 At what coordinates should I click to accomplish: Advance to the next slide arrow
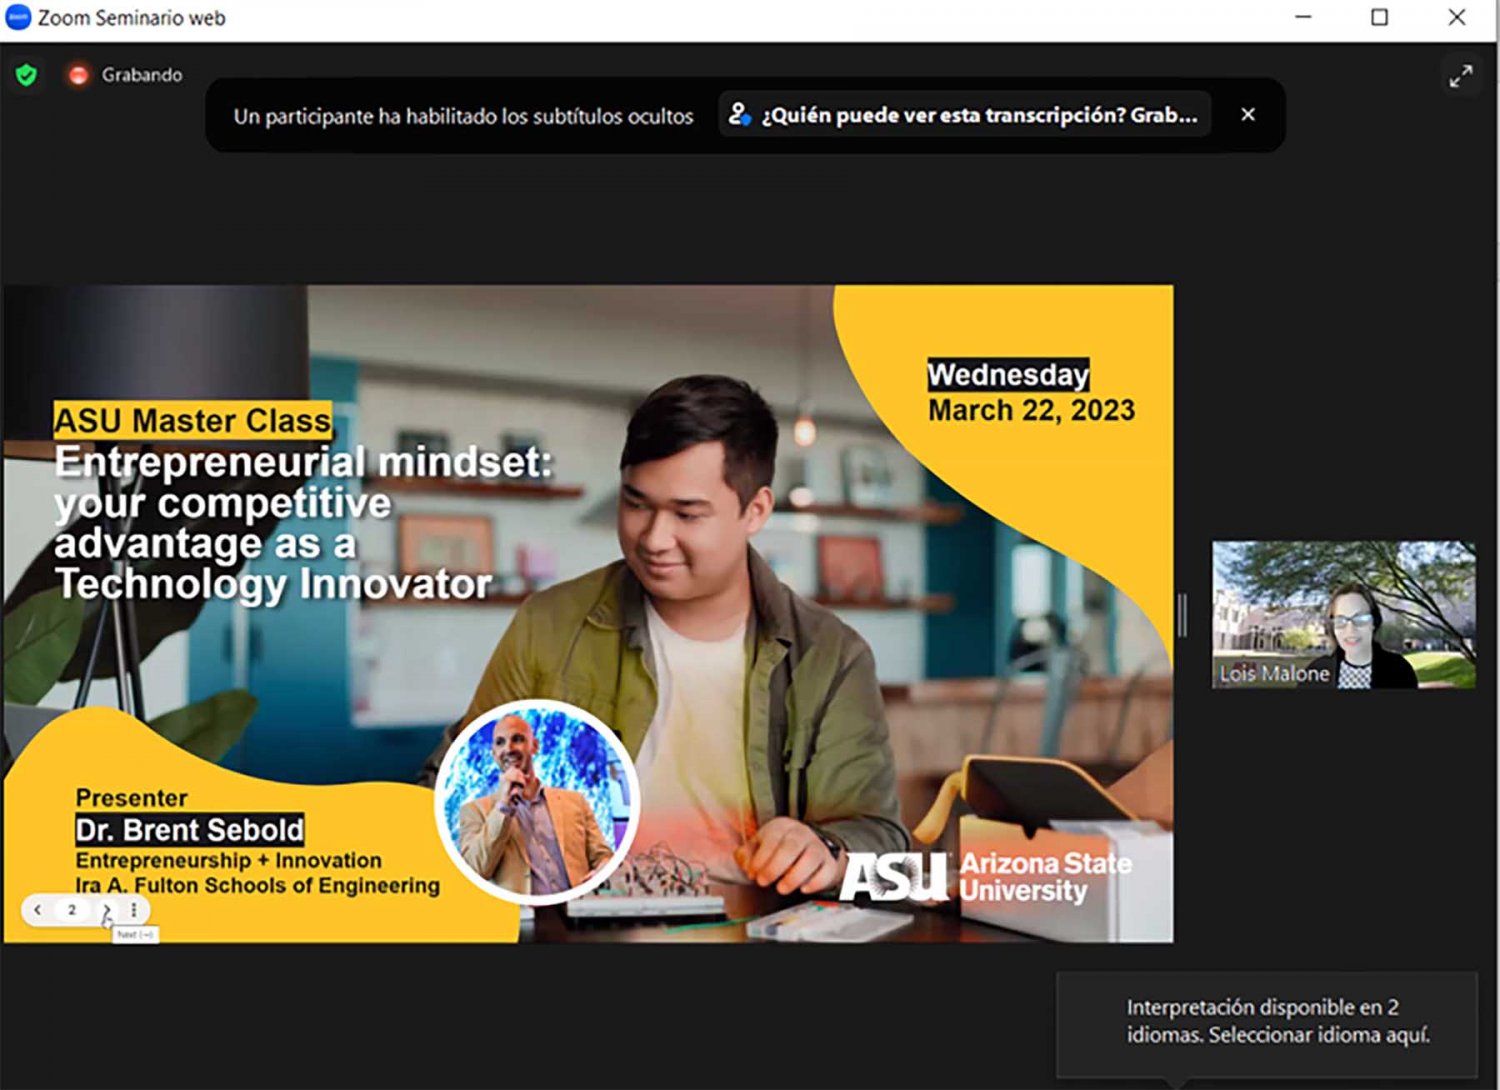coord(106,910)
